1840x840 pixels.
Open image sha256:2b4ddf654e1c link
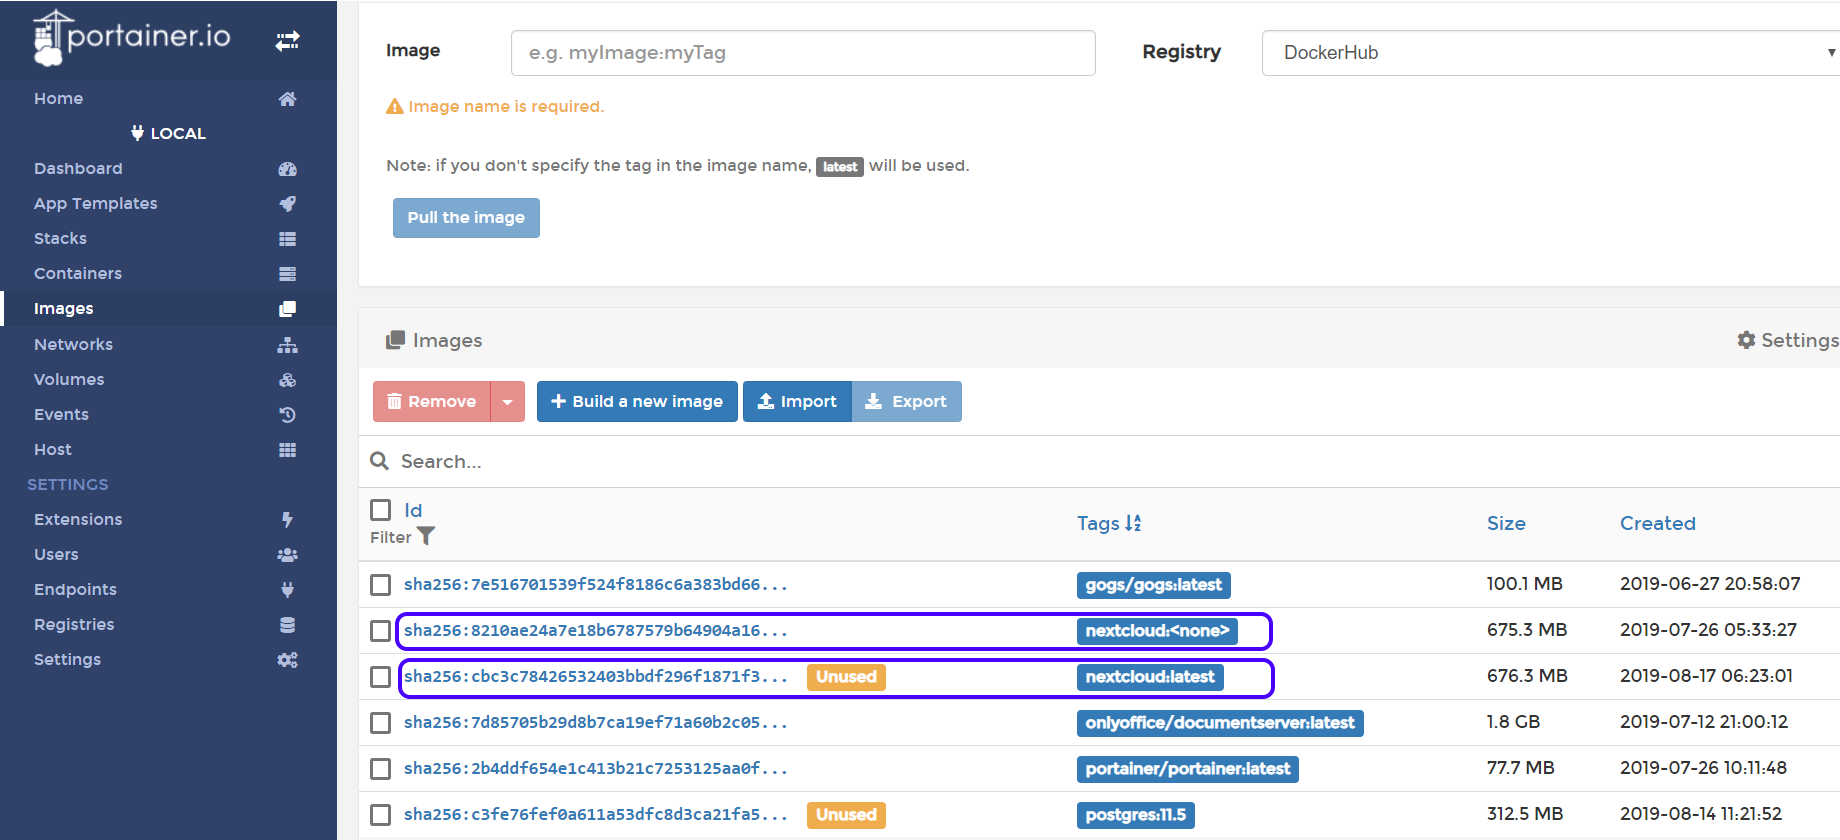(596, 769)
